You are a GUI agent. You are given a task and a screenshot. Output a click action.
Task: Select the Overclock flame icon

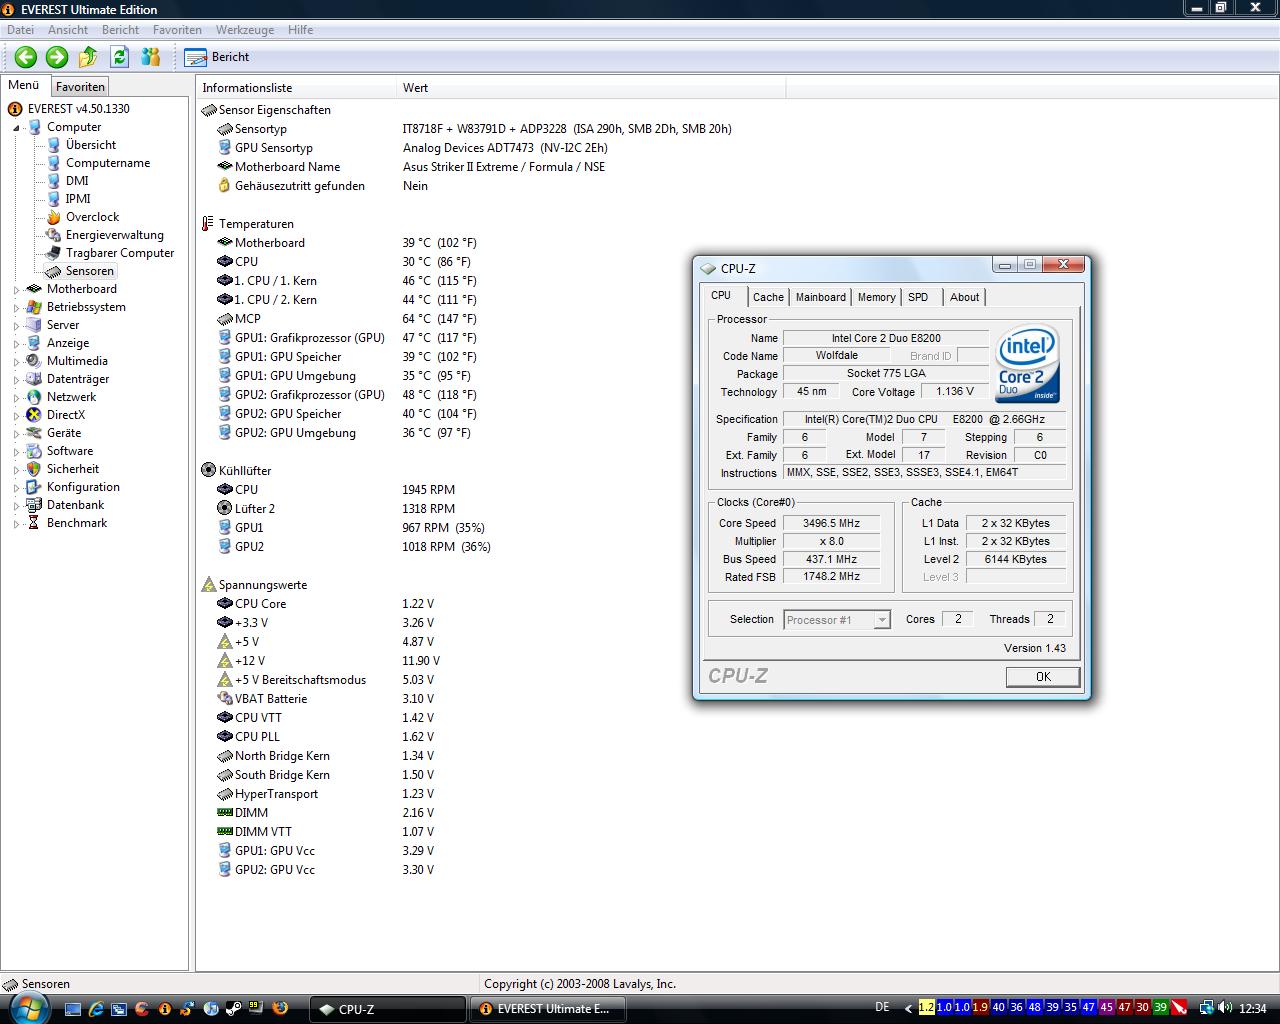tap(53, 217)
